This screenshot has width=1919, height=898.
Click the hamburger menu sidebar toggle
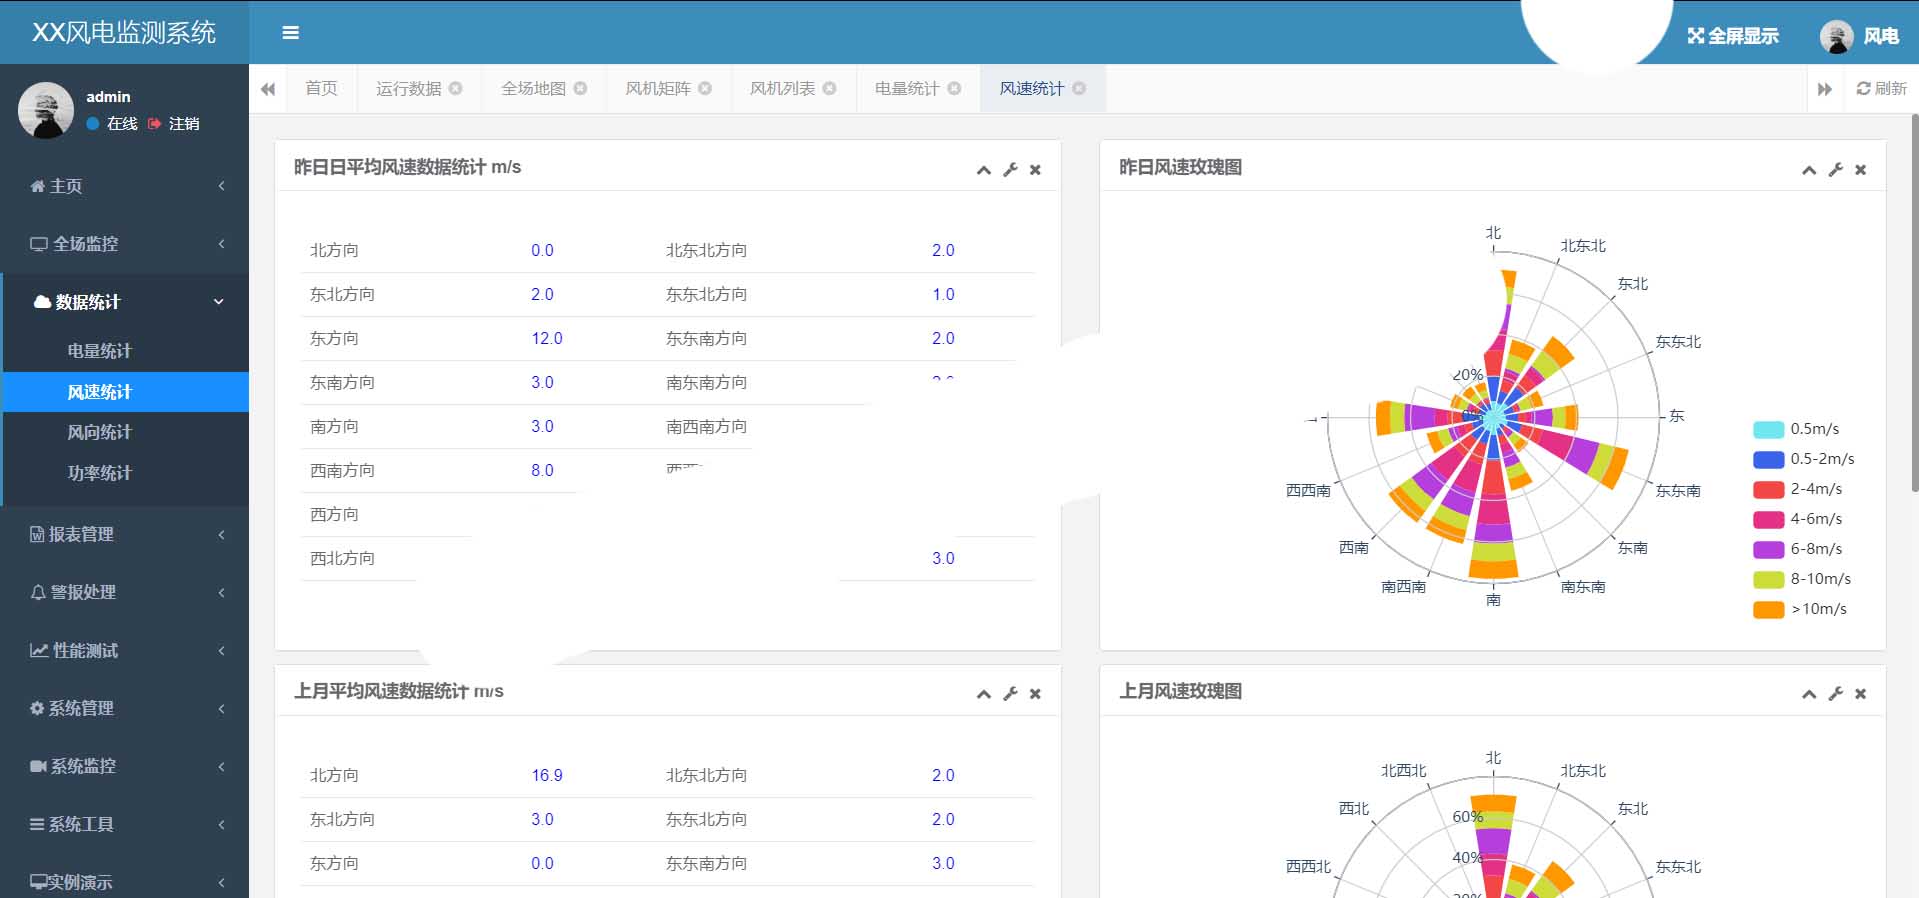point(291,33)
